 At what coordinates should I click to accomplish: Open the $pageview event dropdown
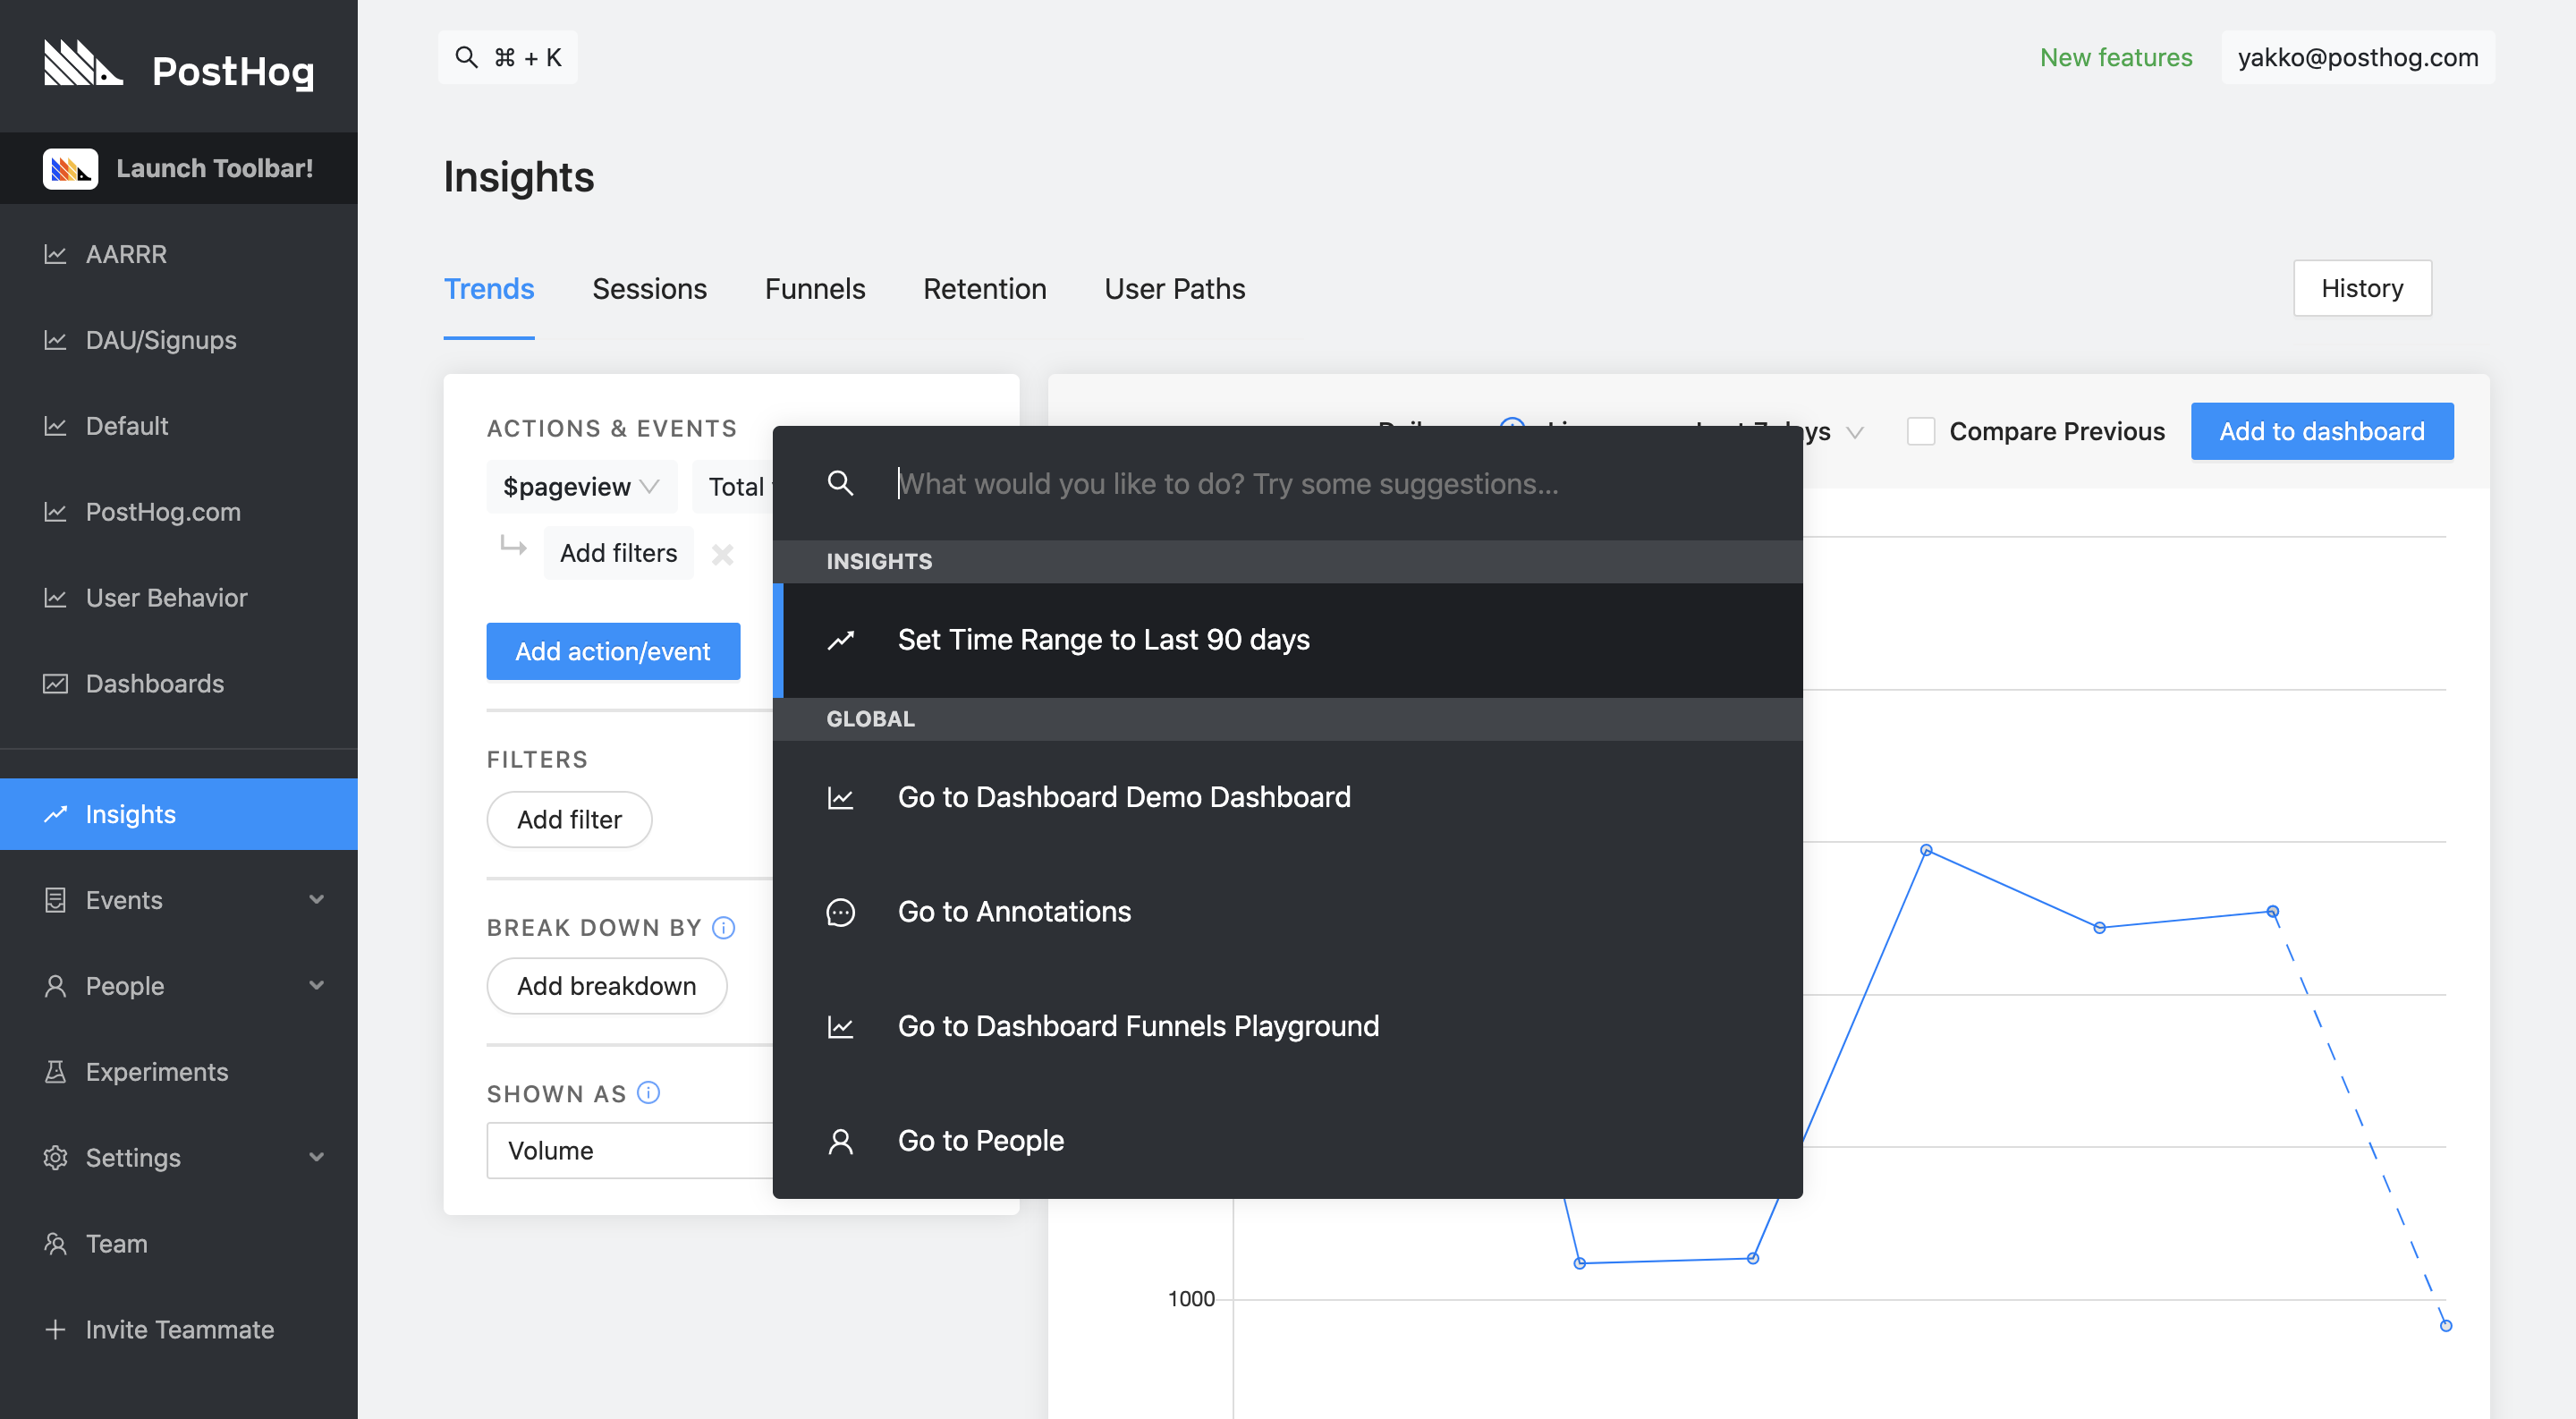581,487
